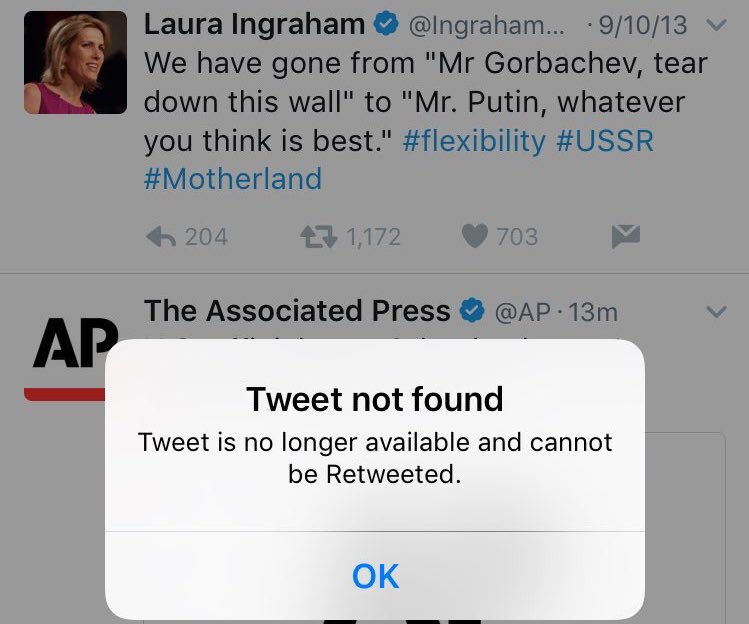Tap the 9/10/13 tweet date
The image size is (749, 624).
click(x=643, y=25)
